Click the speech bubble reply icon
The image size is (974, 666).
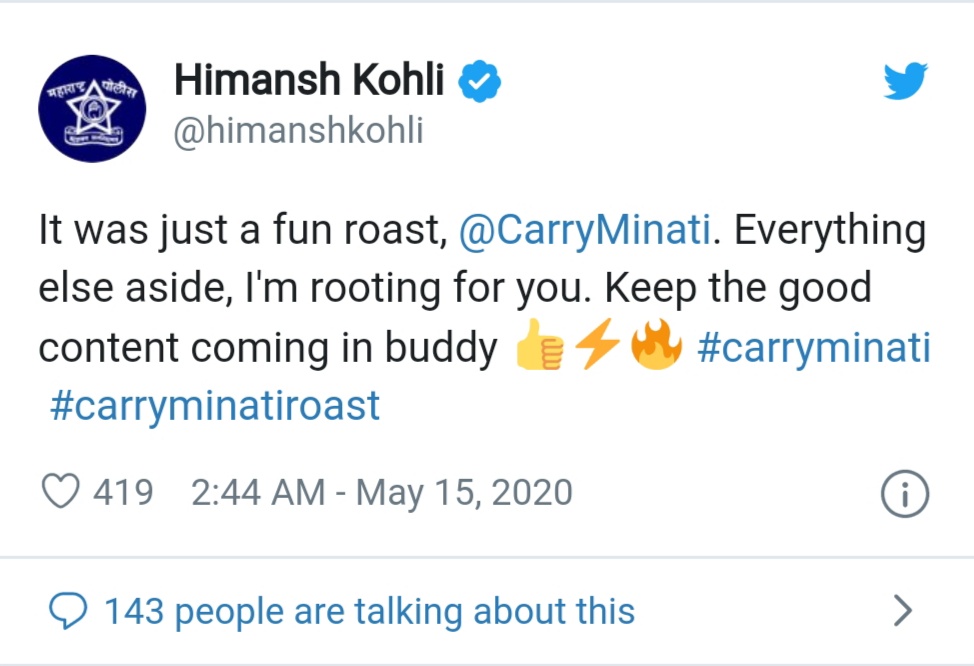(68, 611)
